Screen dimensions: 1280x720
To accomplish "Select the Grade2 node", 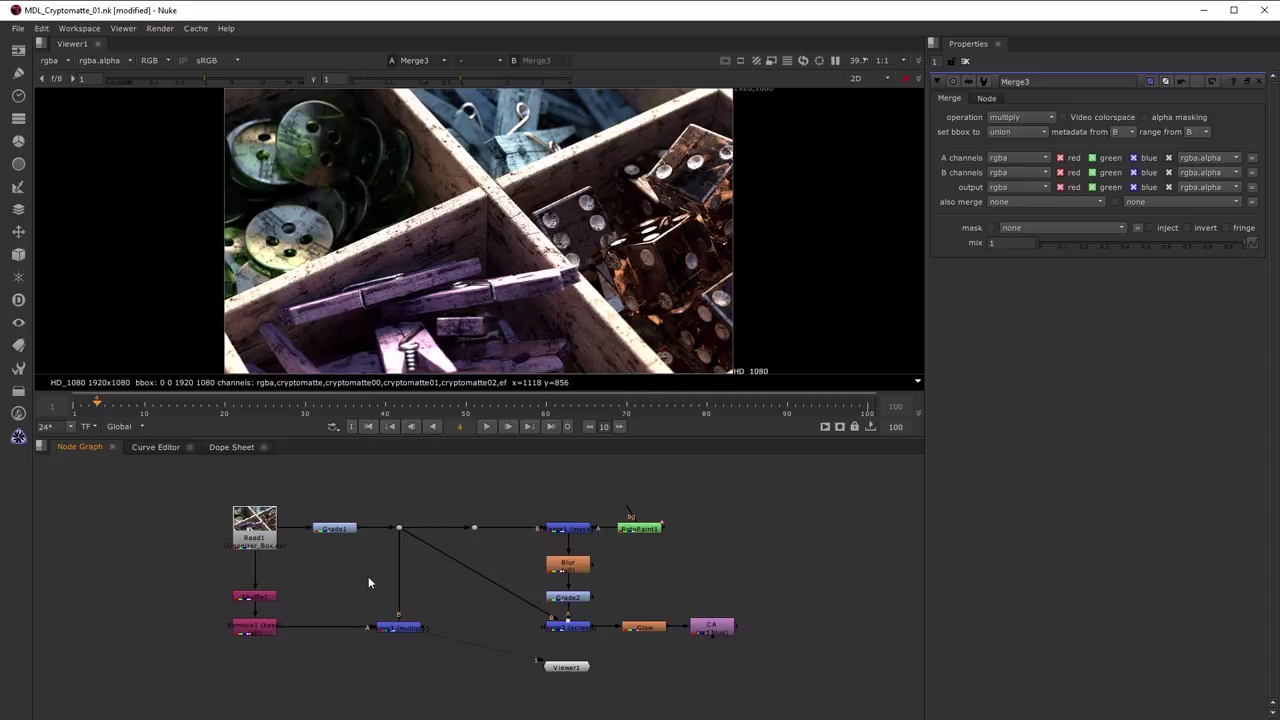I will click(x=568, y=597).
